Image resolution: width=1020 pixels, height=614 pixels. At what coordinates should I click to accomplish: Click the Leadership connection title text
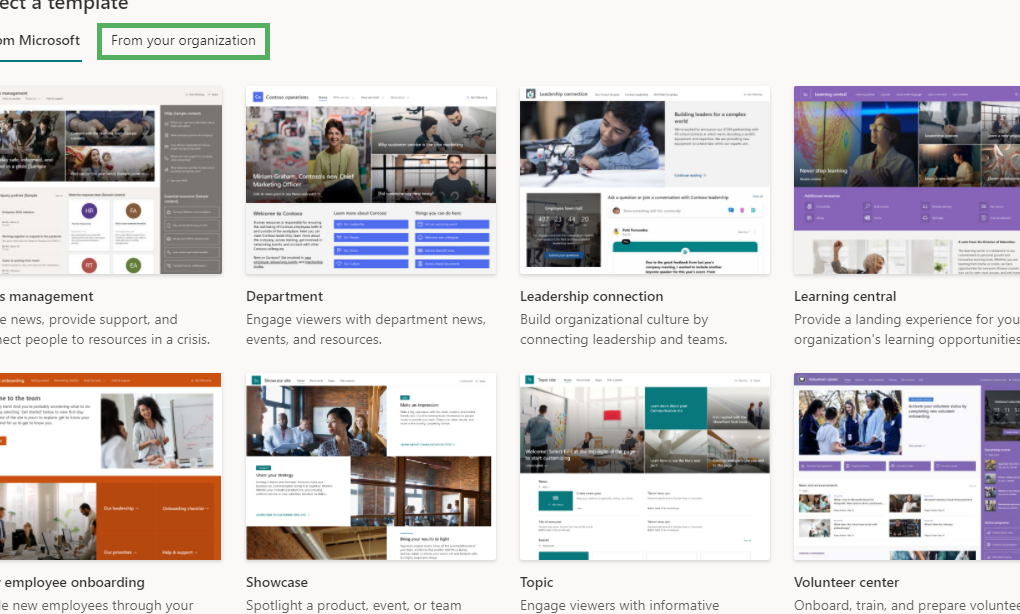(591, 296)
